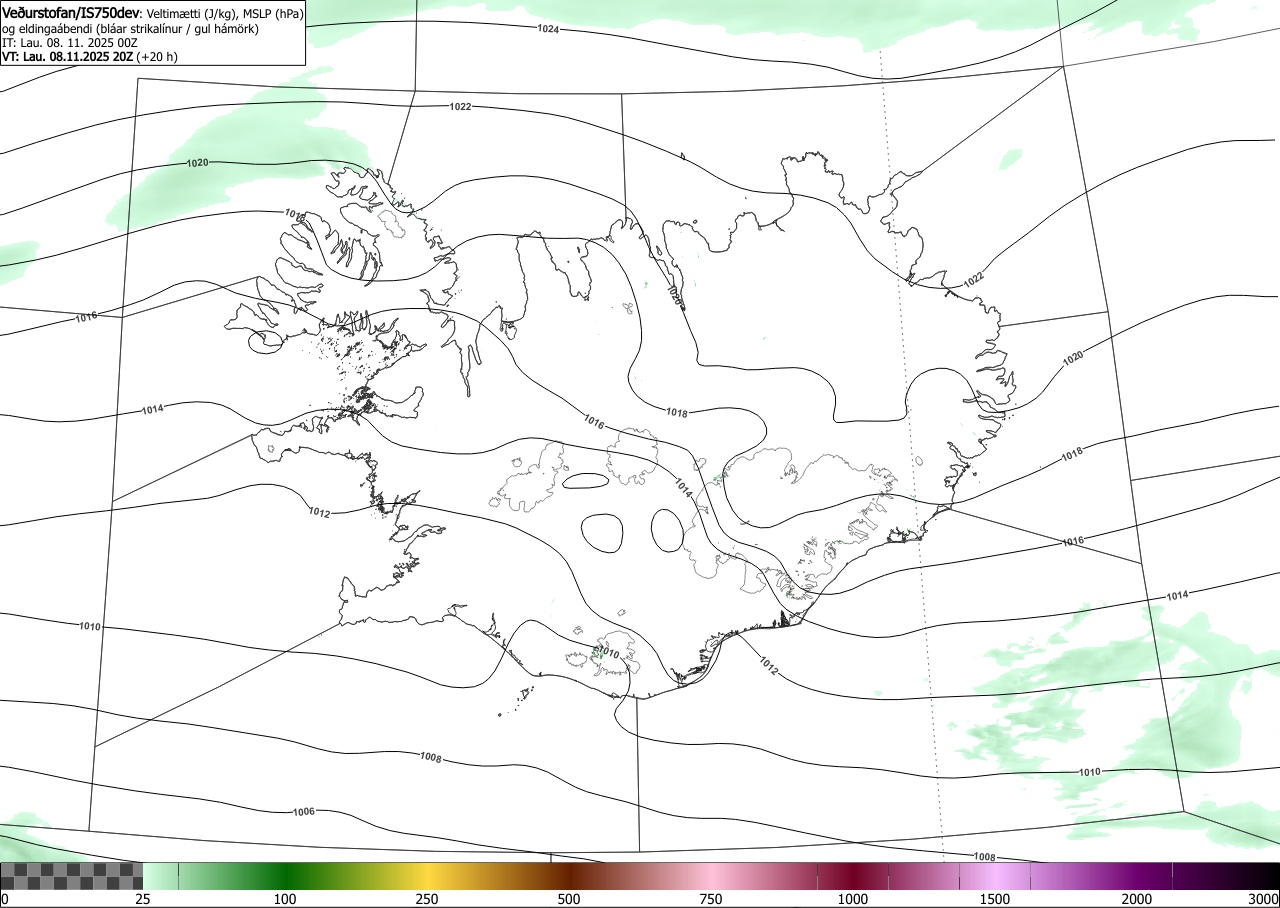Click the legend value 750
This screenshot has height=908, width=1280.
[711, 899]
